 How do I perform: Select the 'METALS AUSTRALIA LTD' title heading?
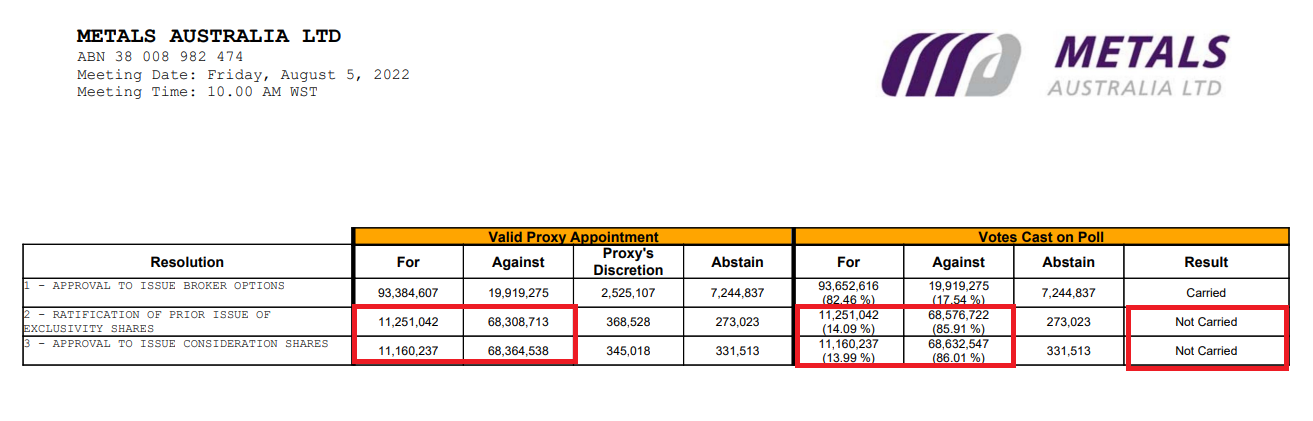point(209,37)
